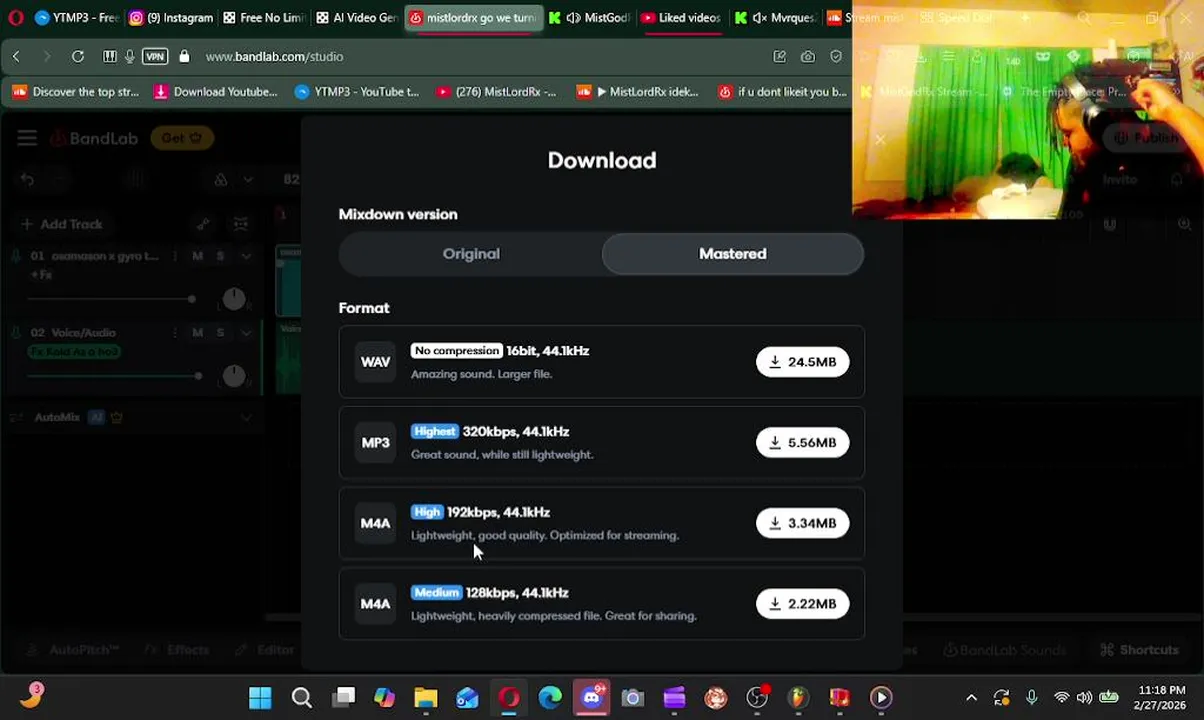Open the BandLab hamburger menu

pos(27,138)
